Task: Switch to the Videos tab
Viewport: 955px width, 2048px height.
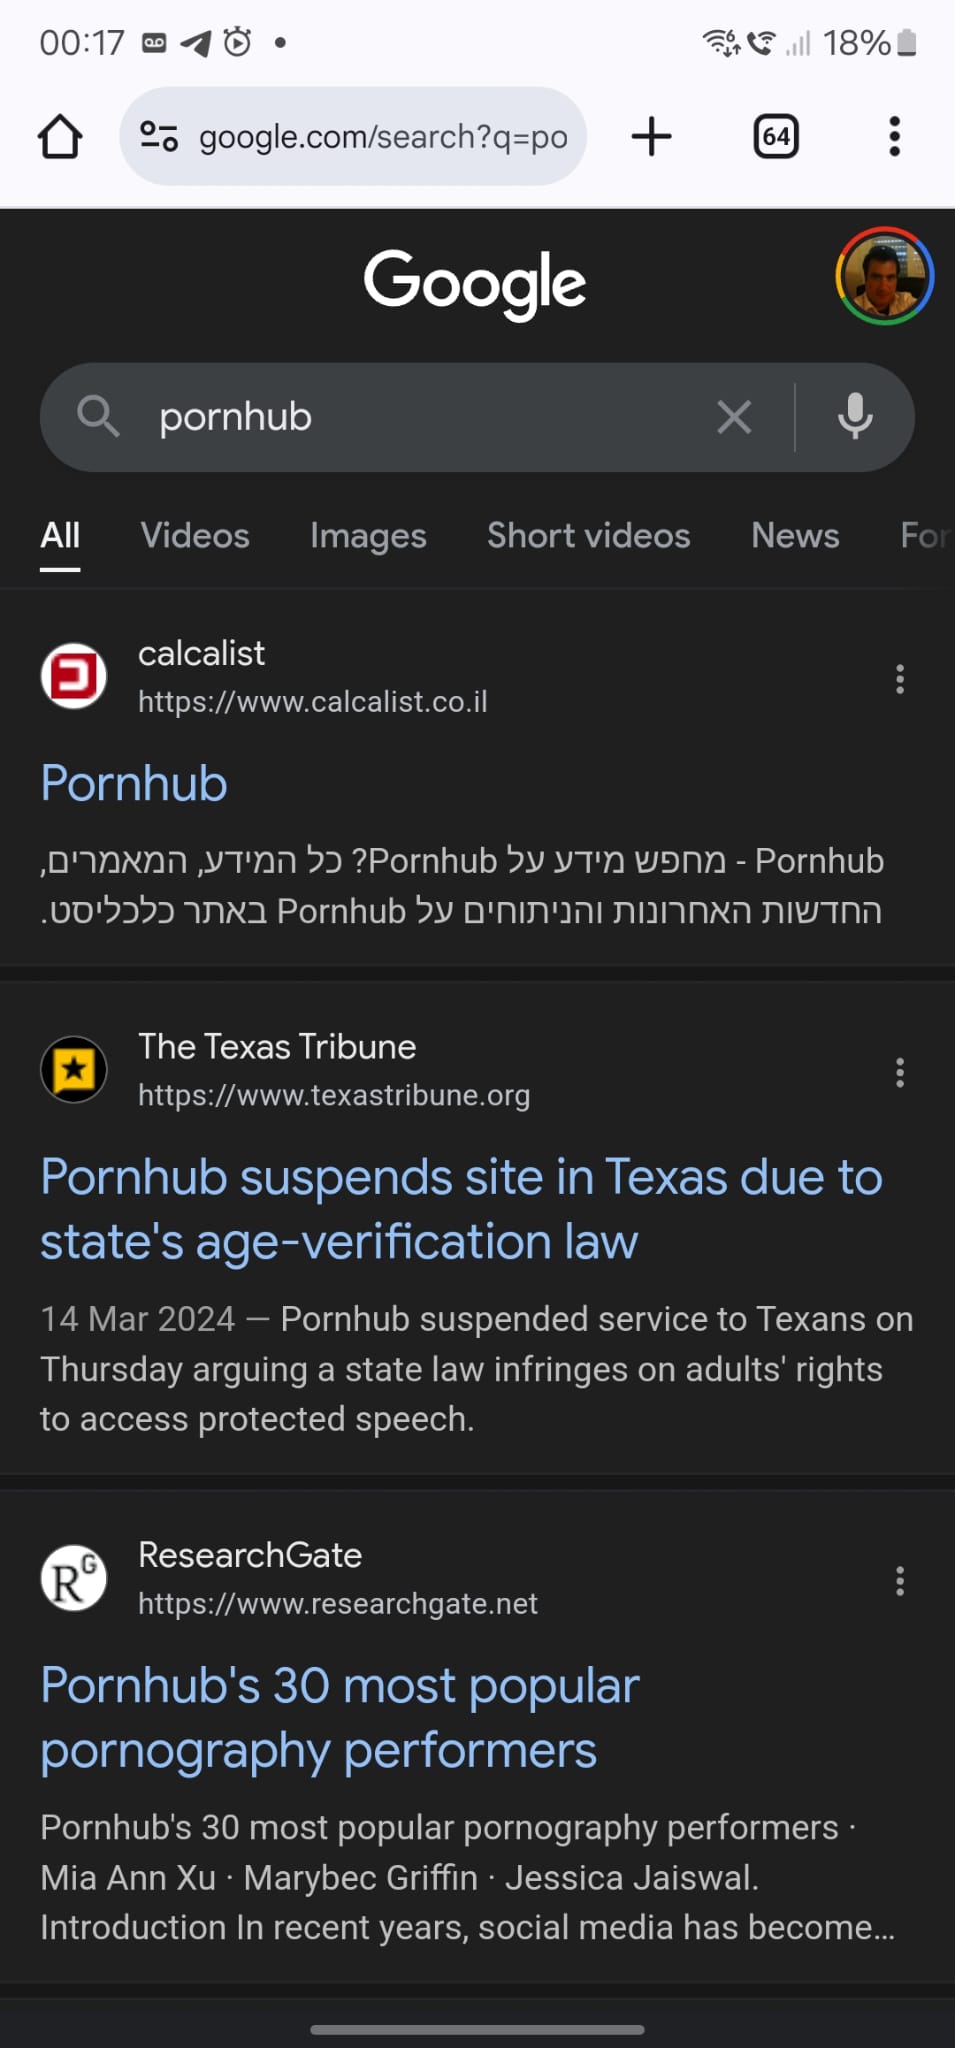Action: coord(195,536)
